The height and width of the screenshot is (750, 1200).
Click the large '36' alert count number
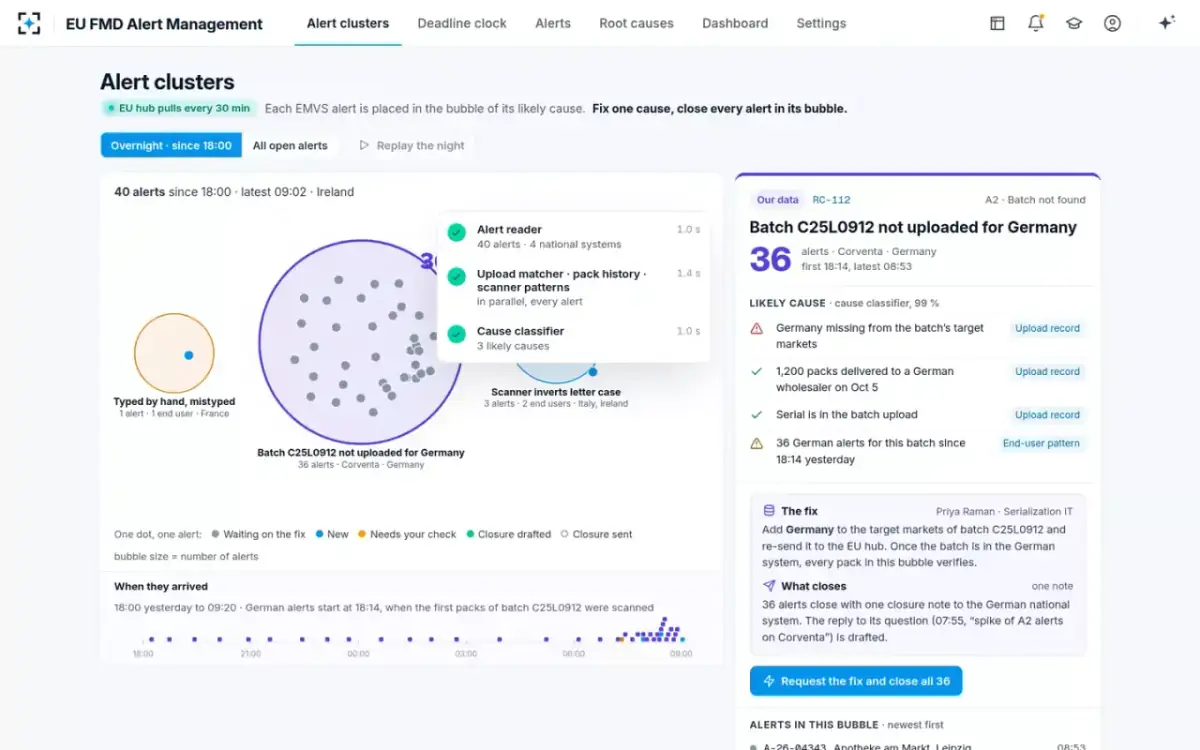[x=770, y=259]
